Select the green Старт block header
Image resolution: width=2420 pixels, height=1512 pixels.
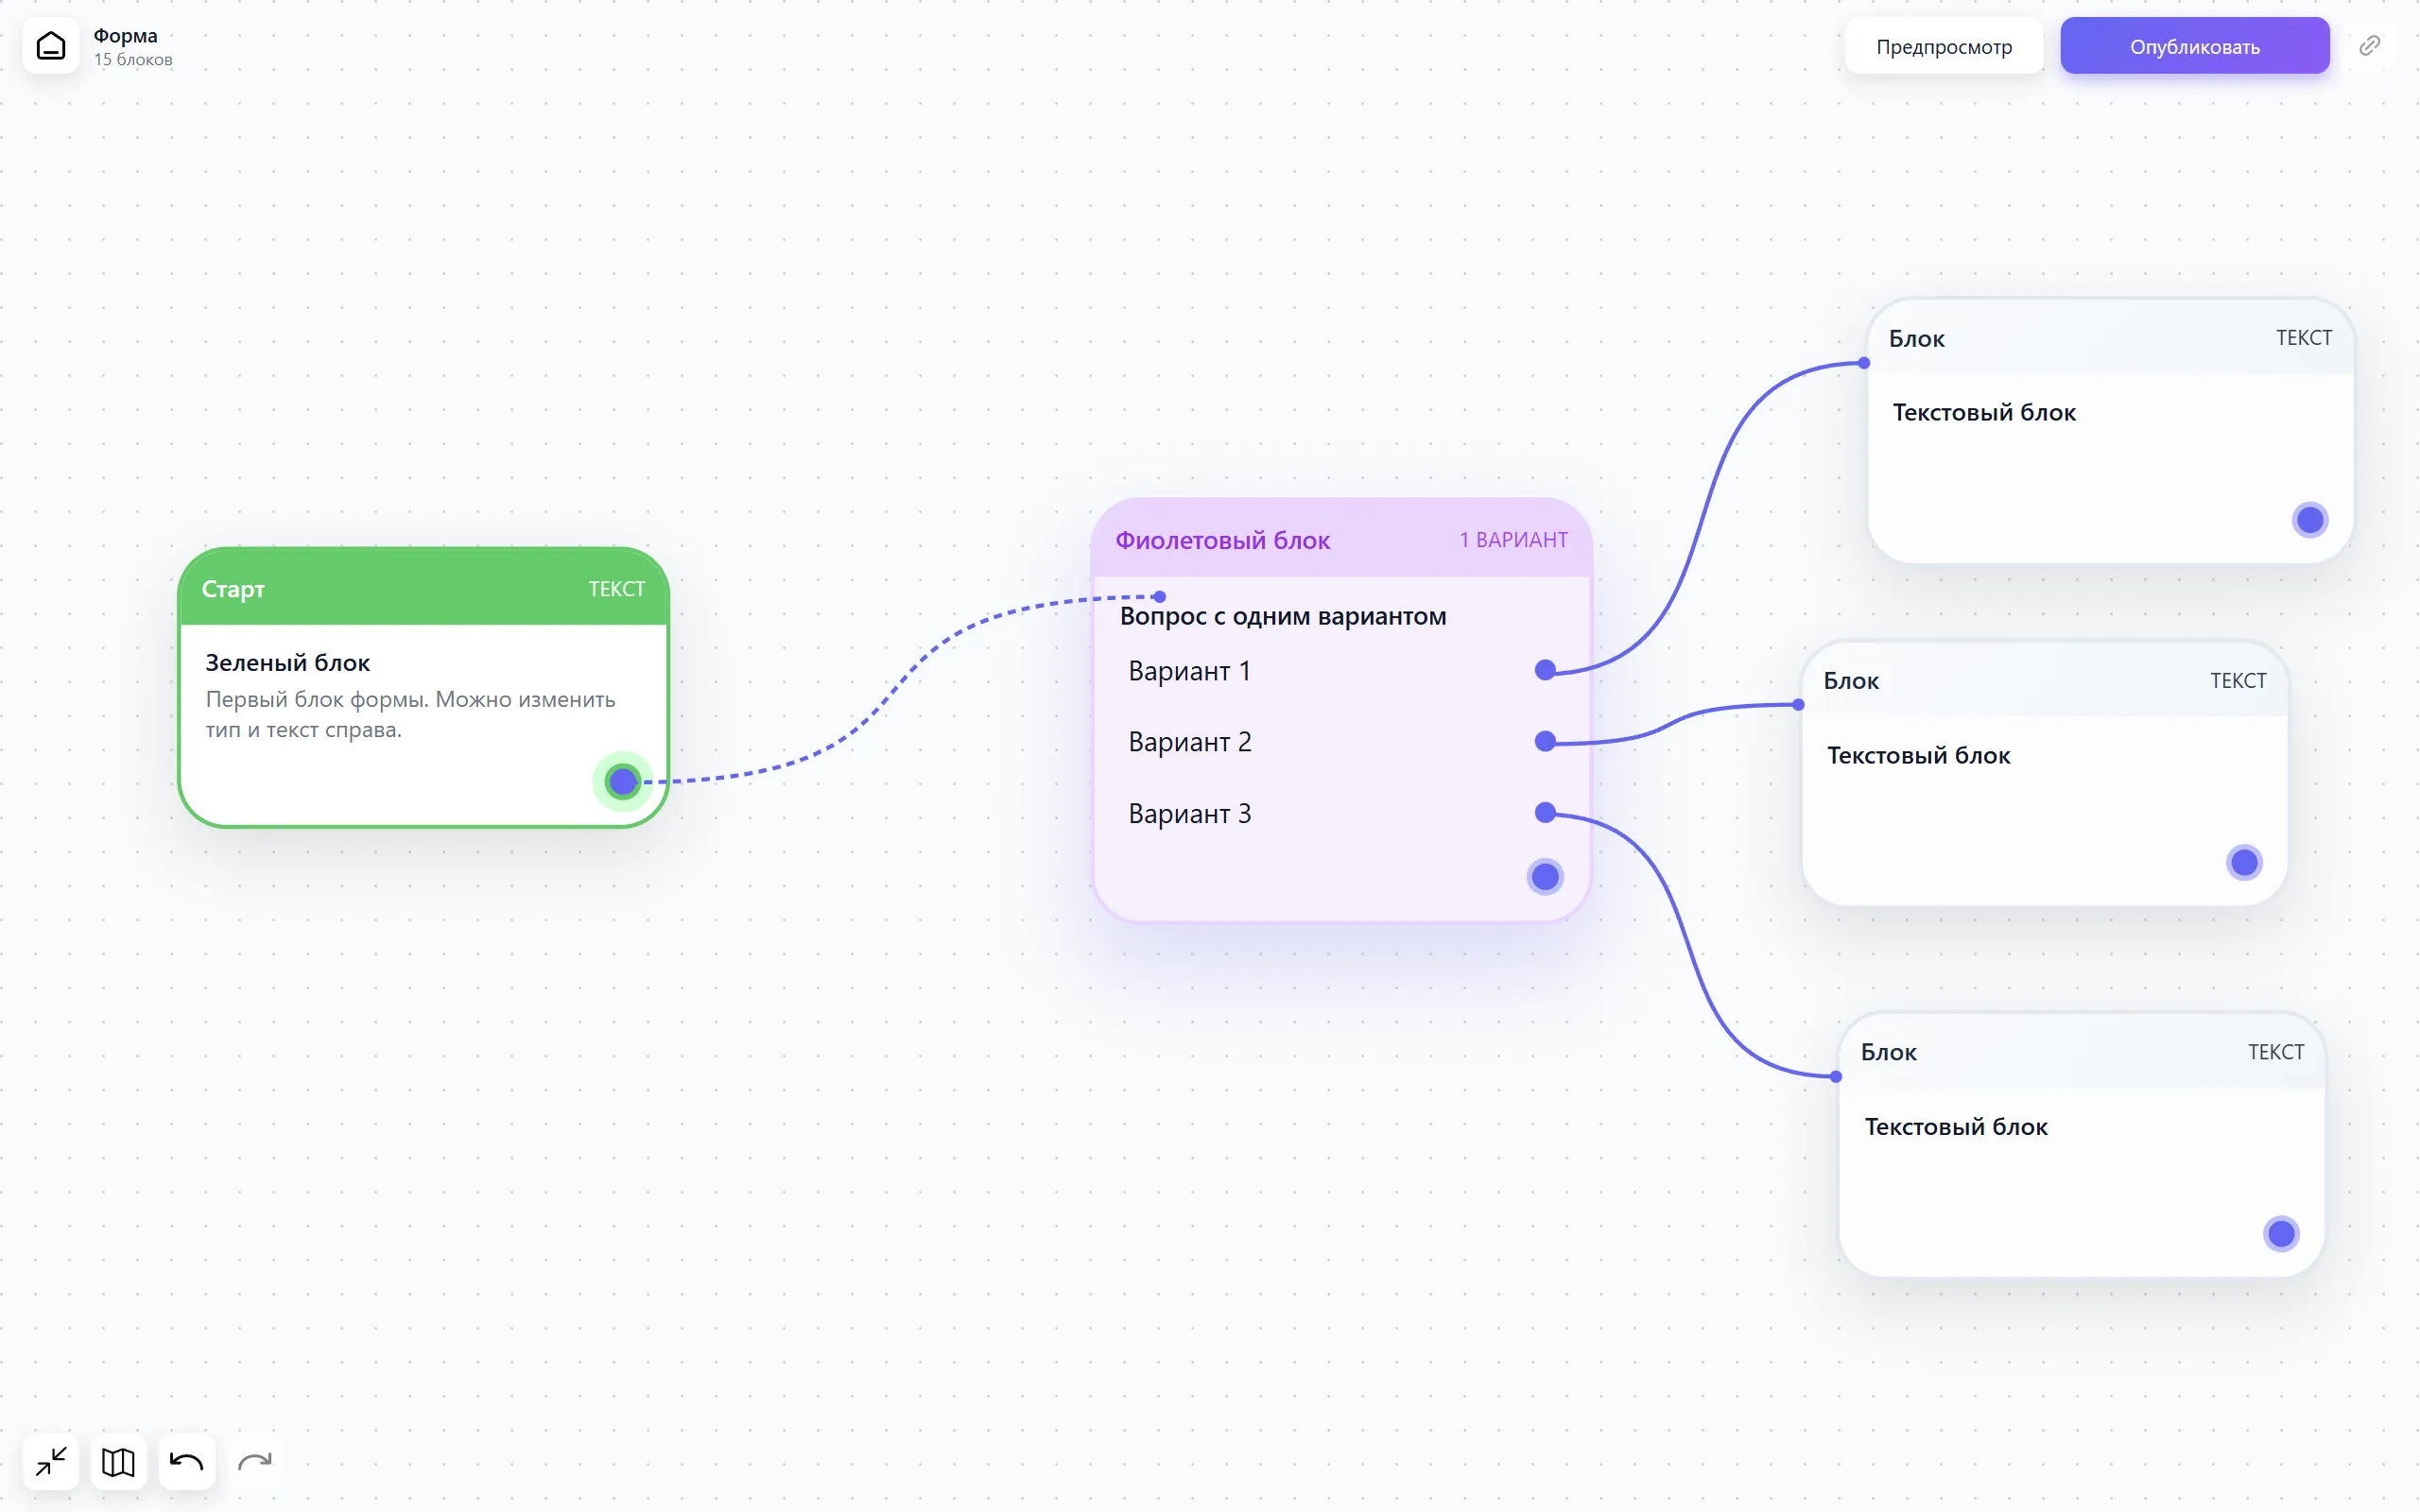(423, 588)
